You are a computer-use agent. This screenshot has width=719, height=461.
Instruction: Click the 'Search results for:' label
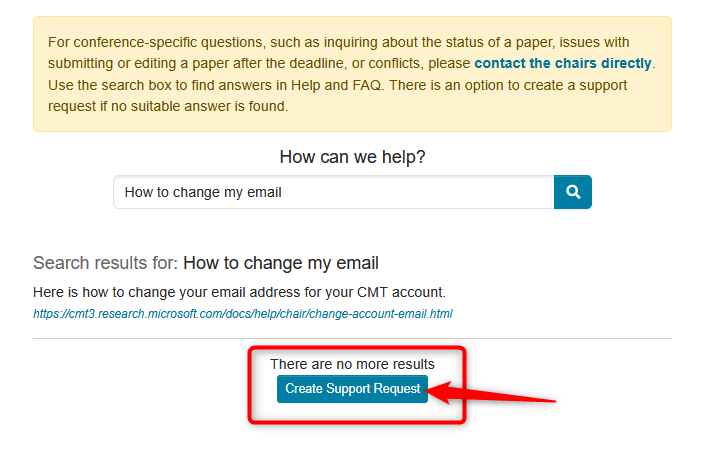click(105, 263)
